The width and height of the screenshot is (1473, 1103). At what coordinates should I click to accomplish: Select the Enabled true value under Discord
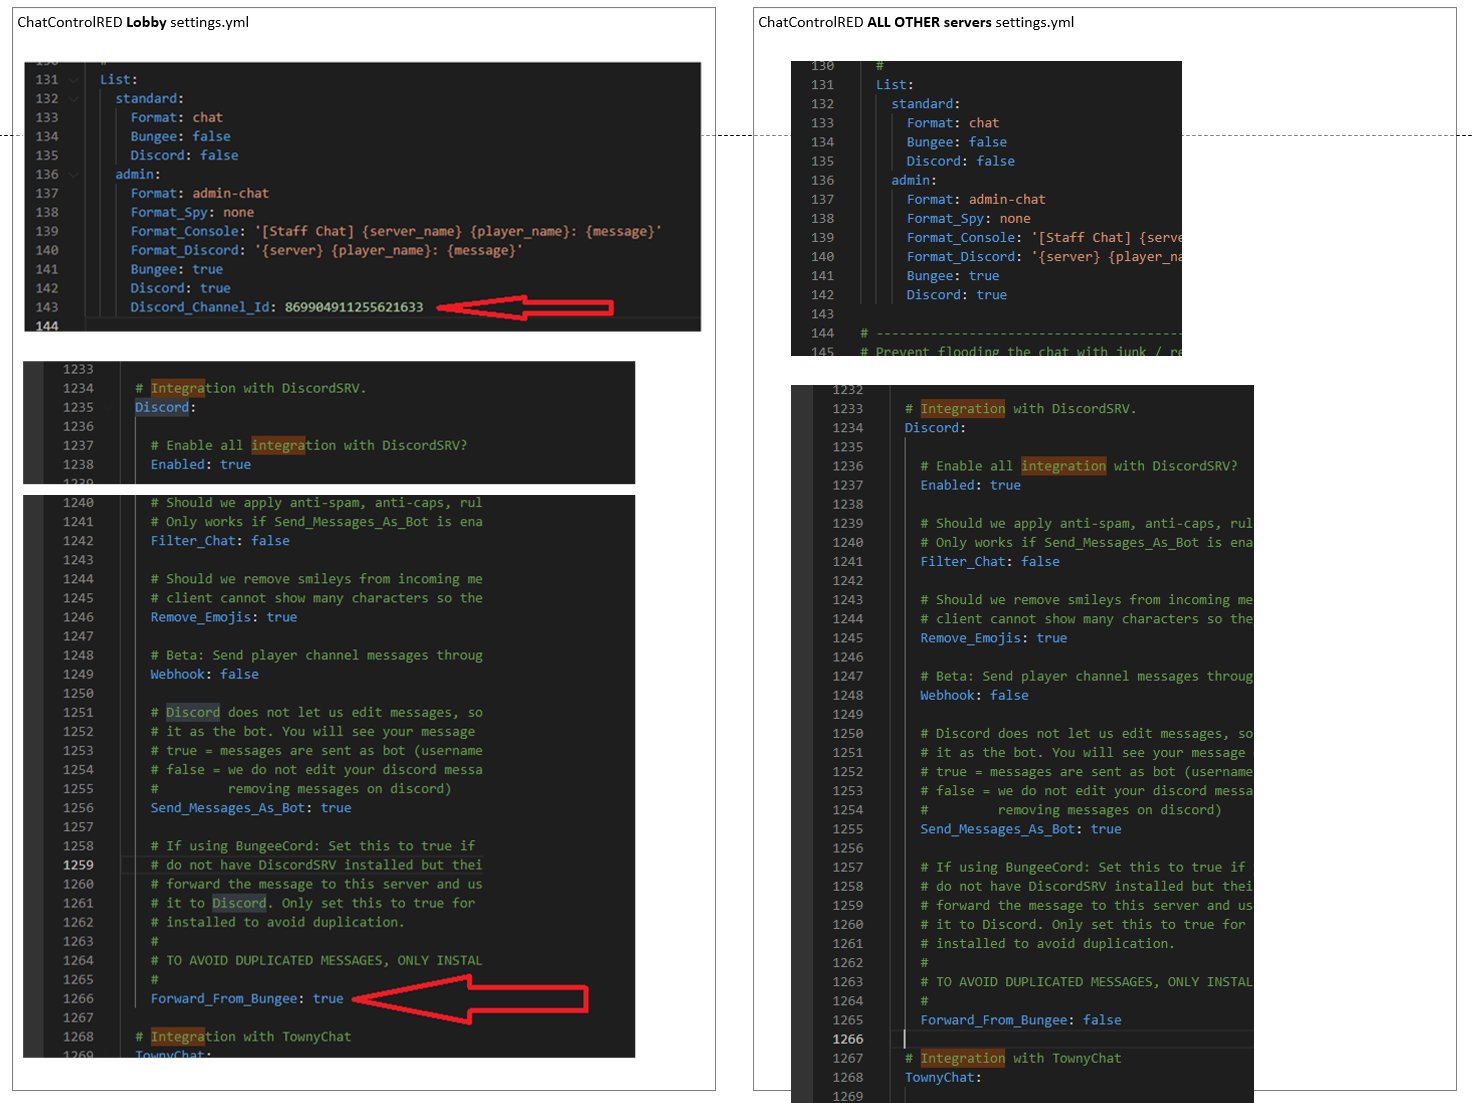click(235, 464)
